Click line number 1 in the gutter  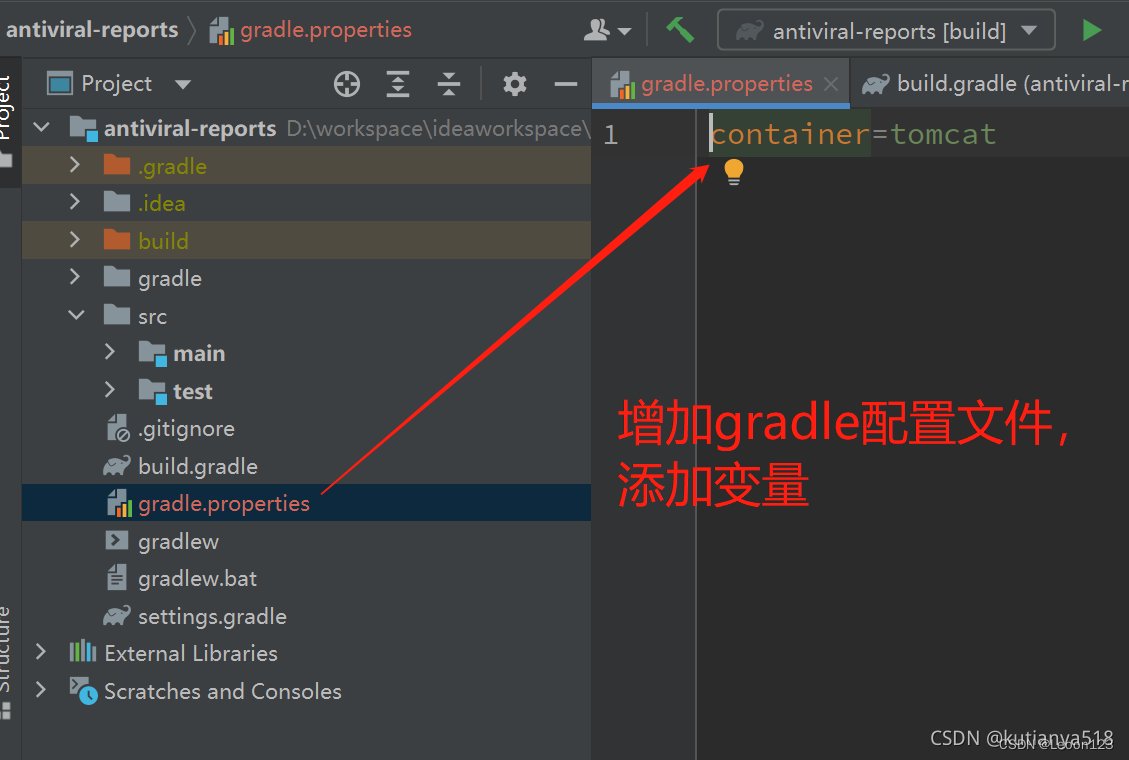[611, 135]
